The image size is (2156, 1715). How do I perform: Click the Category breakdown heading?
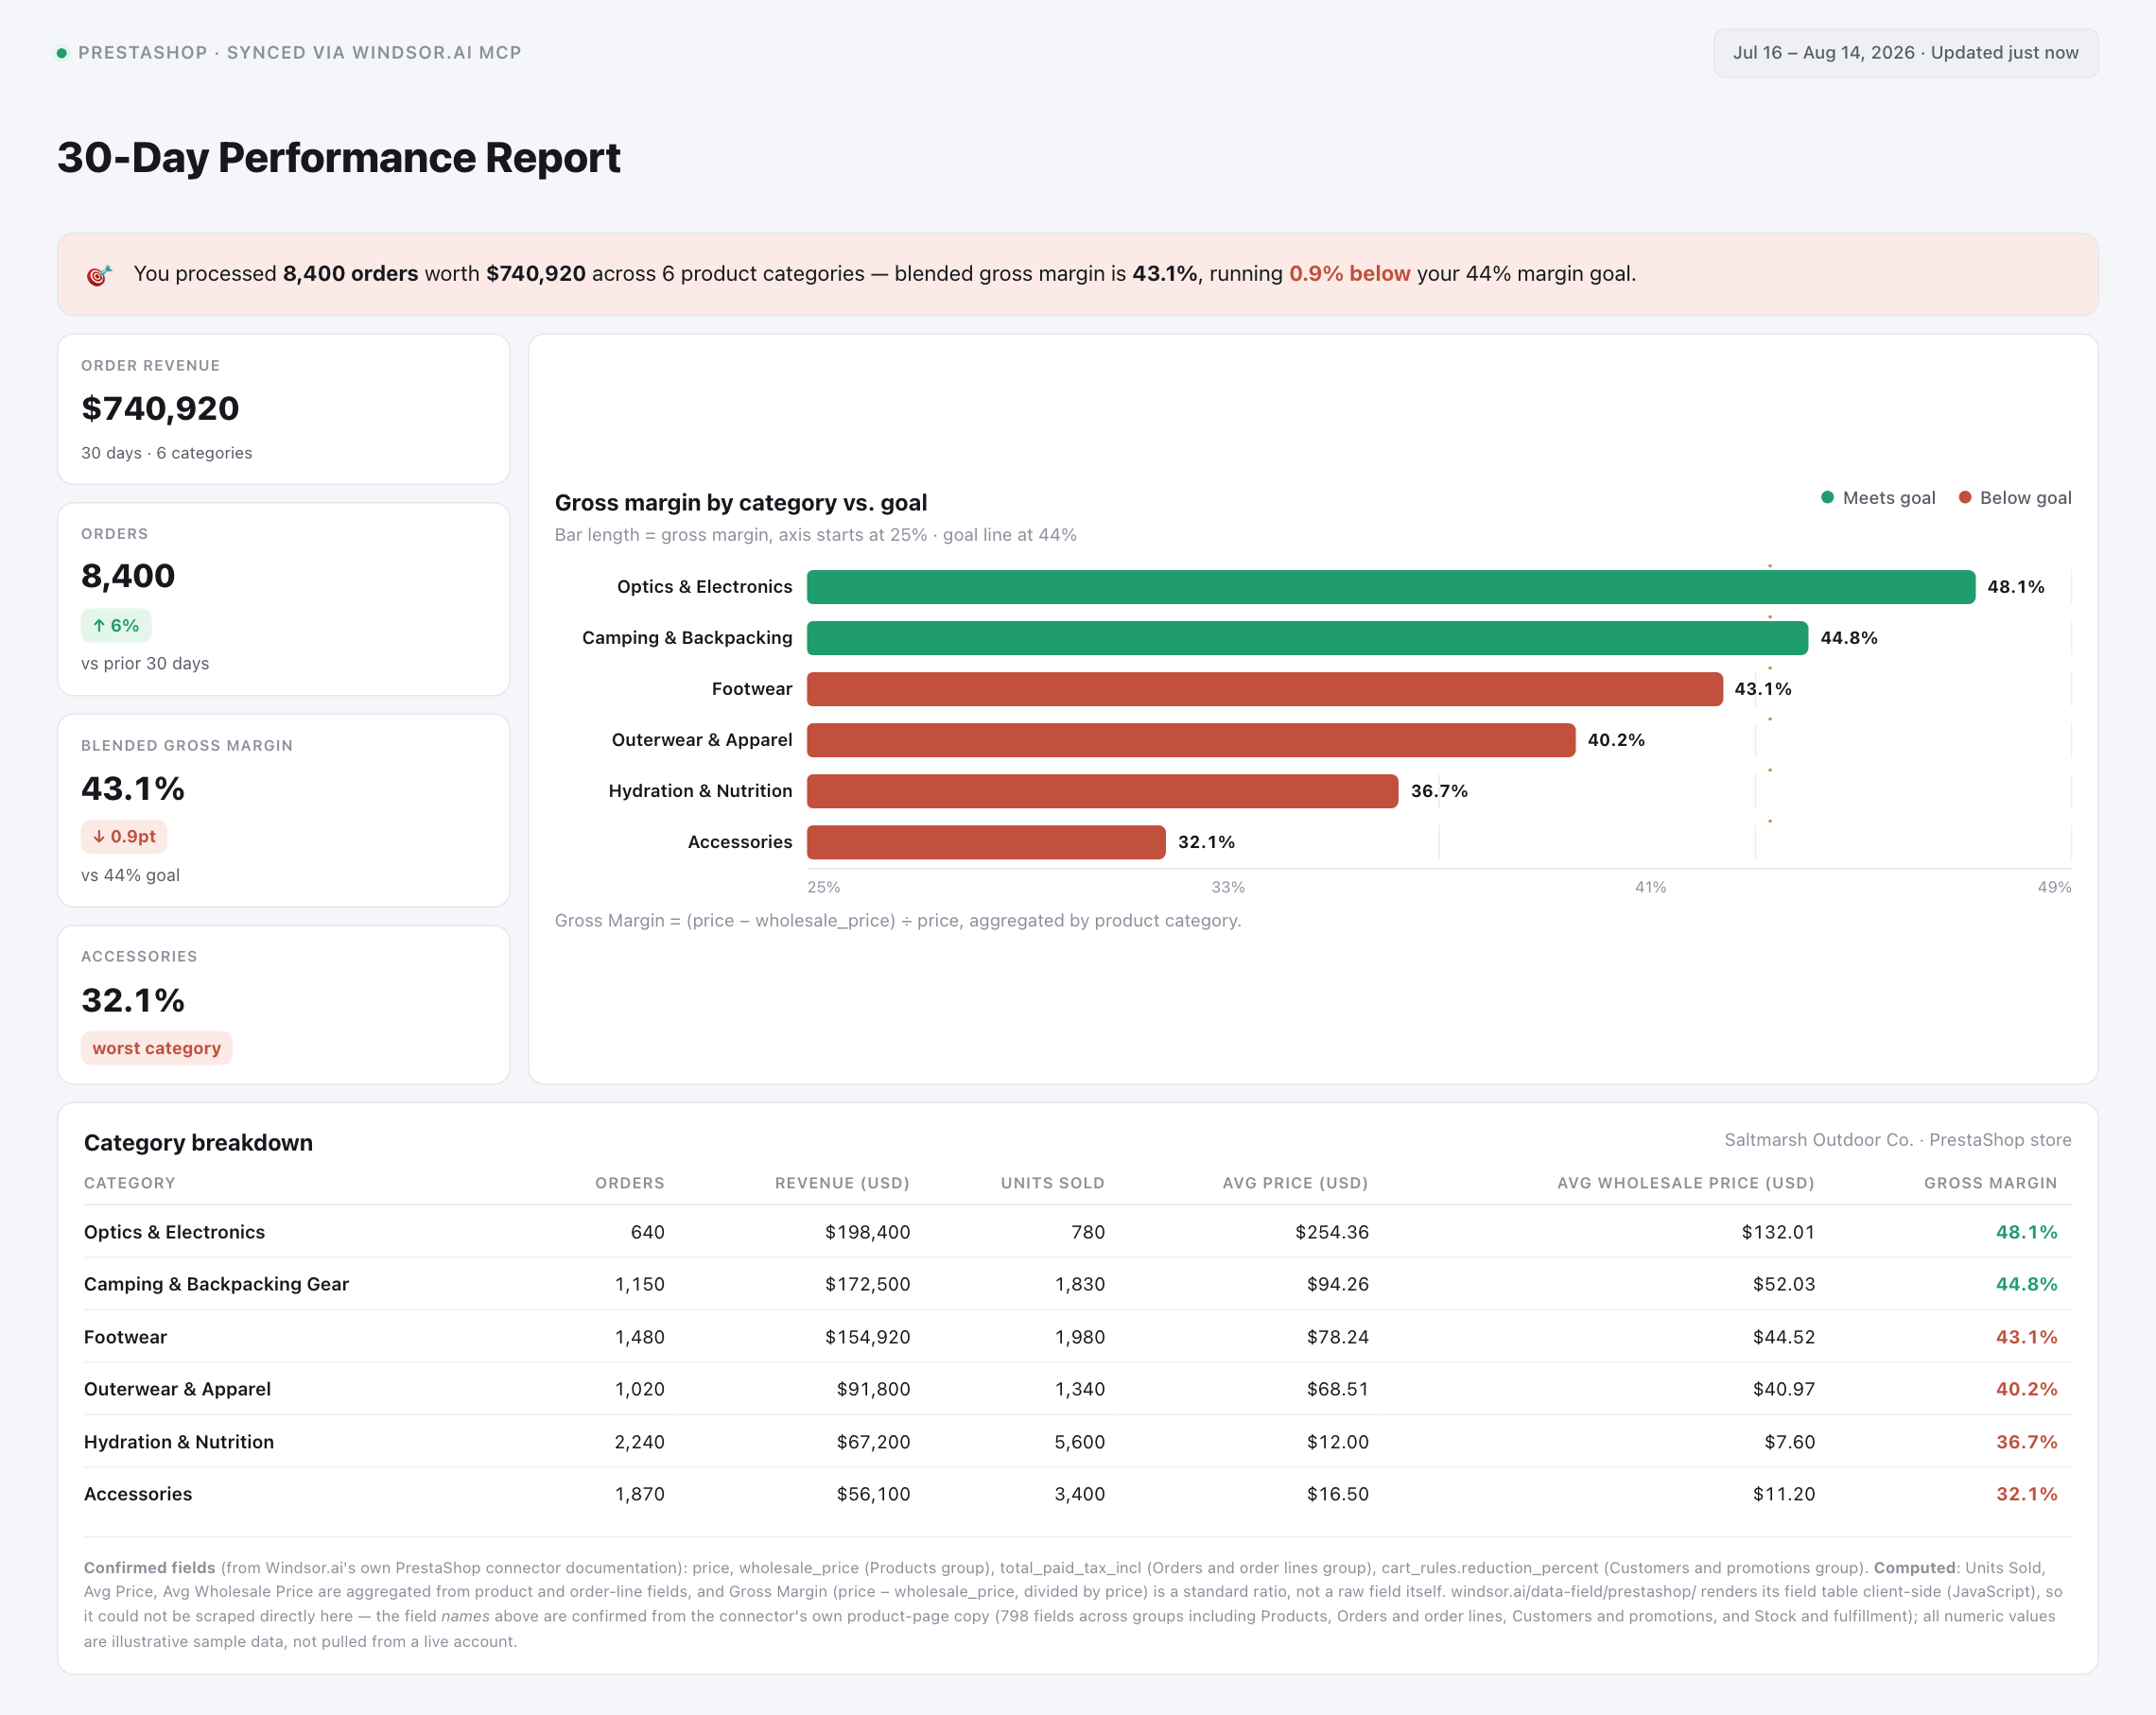tap(198, 1143)
